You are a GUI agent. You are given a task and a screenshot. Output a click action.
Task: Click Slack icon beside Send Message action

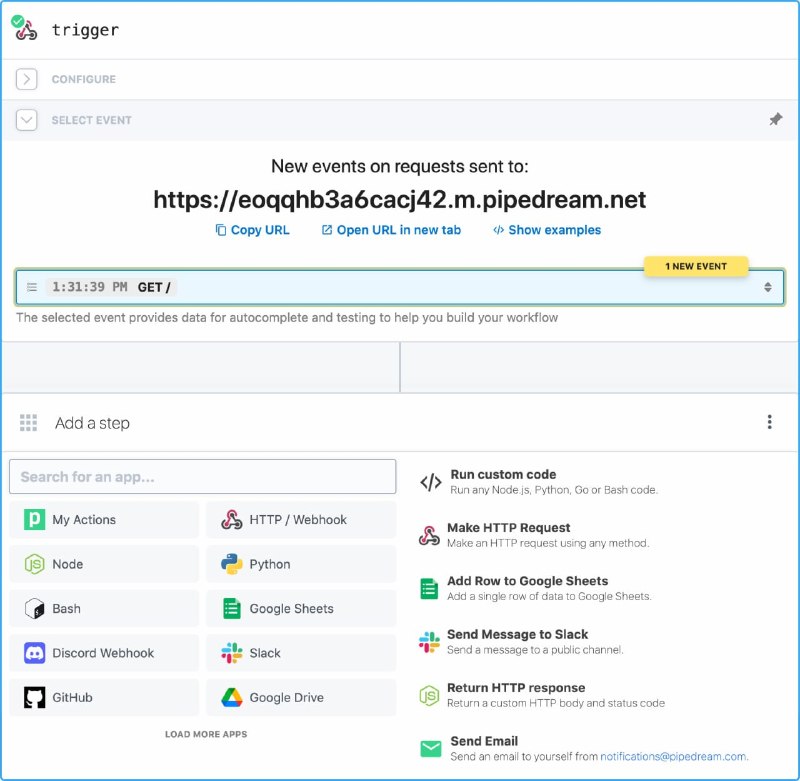pos(429,642)
